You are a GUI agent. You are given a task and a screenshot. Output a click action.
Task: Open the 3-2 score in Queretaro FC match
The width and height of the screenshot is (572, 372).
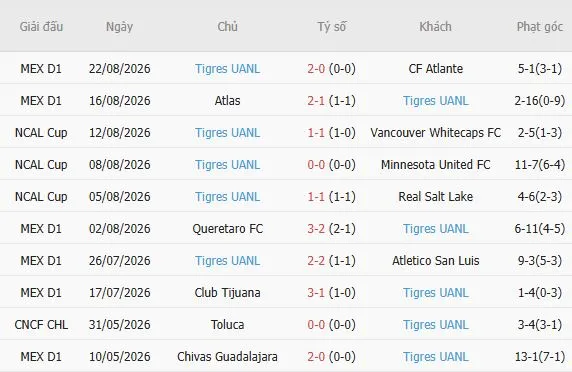pos(316,229)
